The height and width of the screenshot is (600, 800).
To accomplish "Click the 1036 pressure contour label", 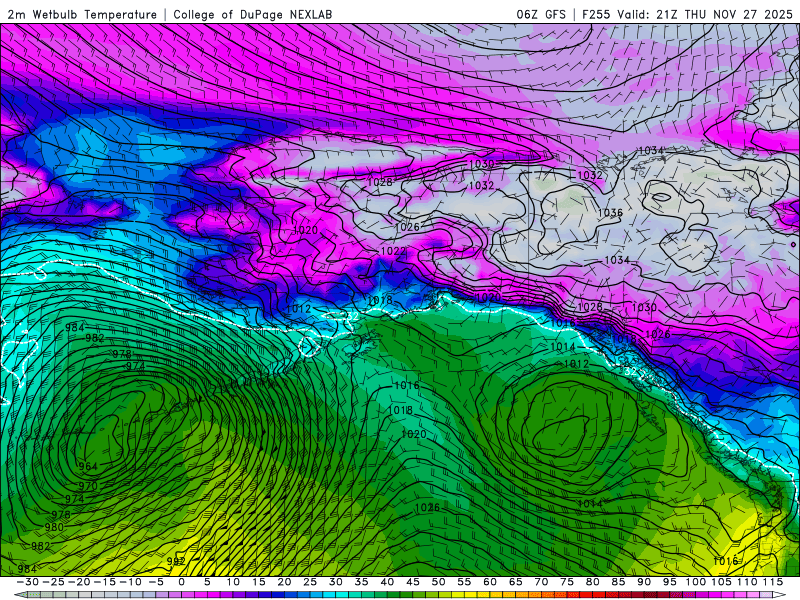I will pyautogui.click(x=610, y=213).
